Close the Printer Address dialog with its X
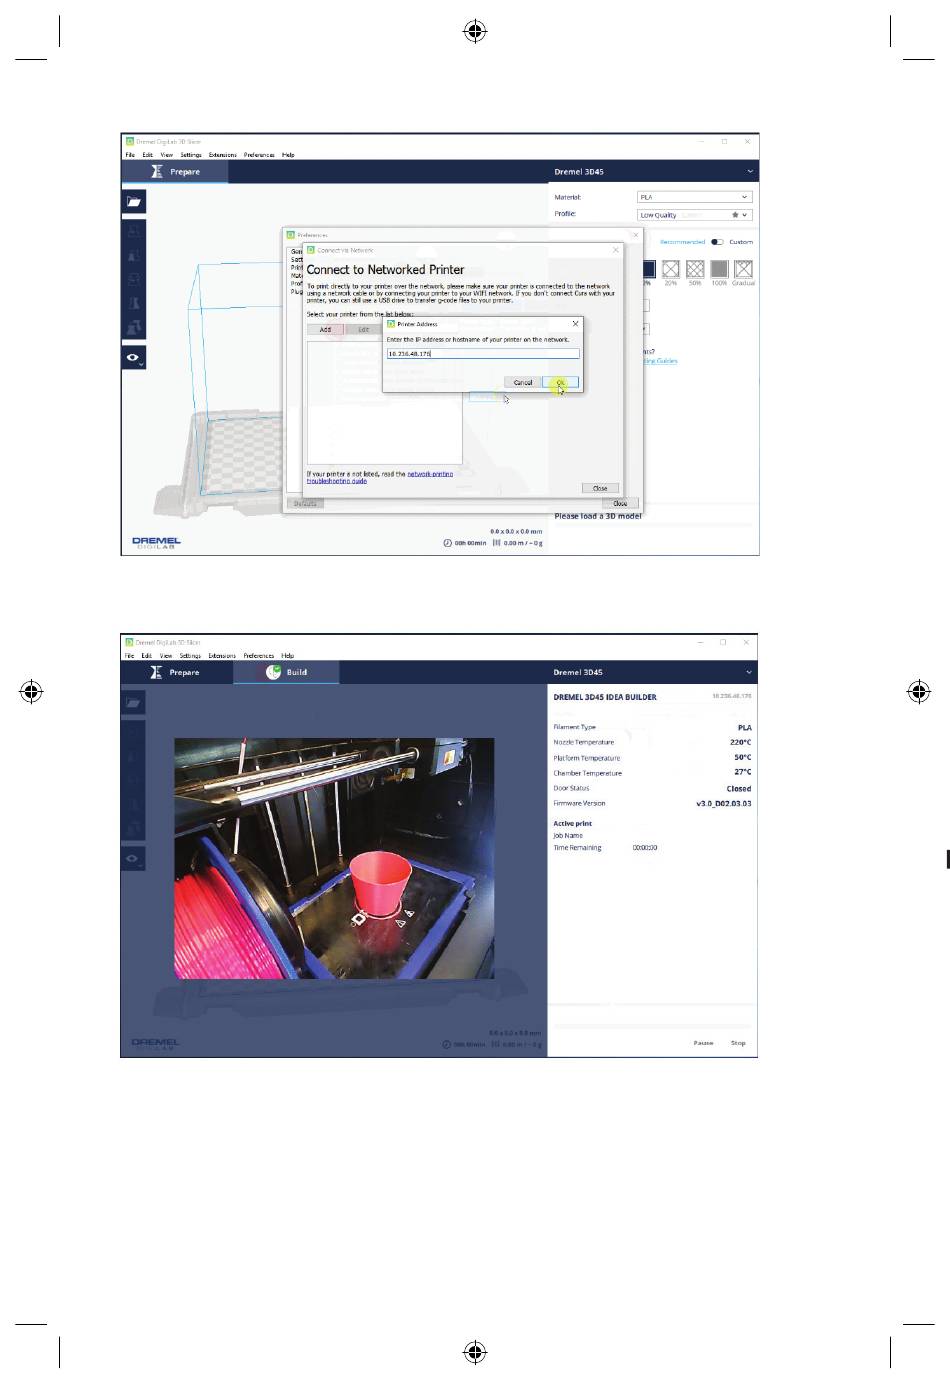 (575, 324)
